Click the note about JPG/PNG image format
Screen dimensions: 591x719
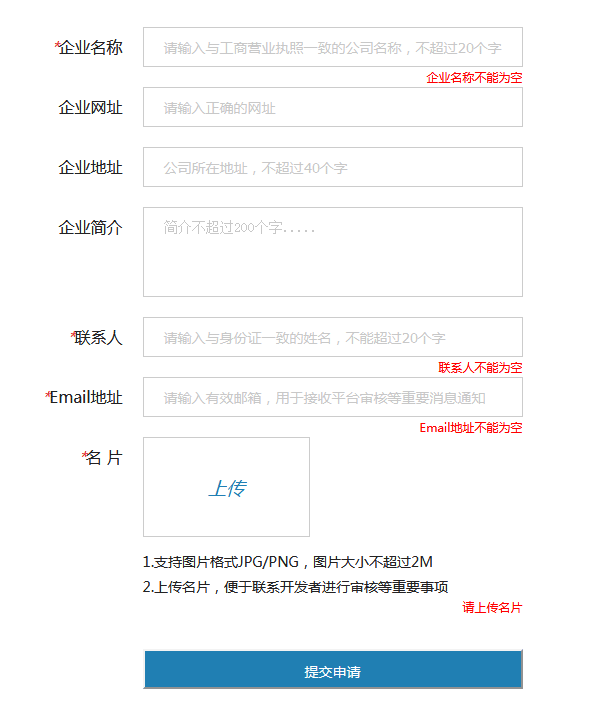tap(287, 562)
